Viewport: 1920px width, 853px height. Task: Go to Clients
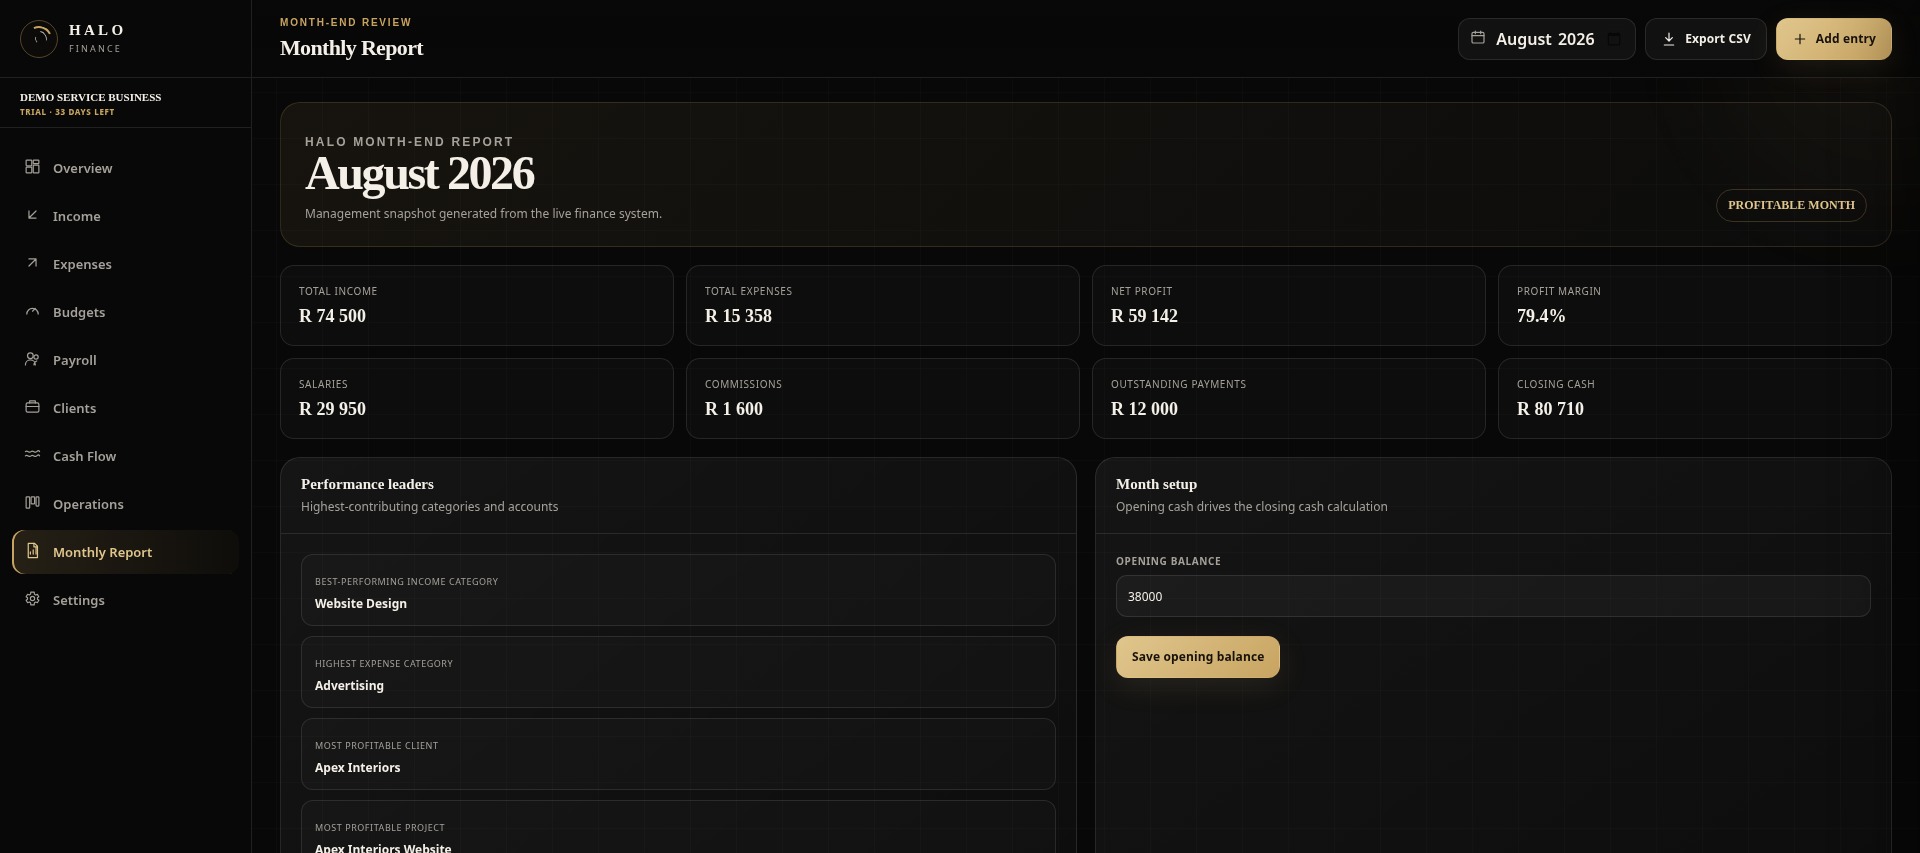coord(126,408)
